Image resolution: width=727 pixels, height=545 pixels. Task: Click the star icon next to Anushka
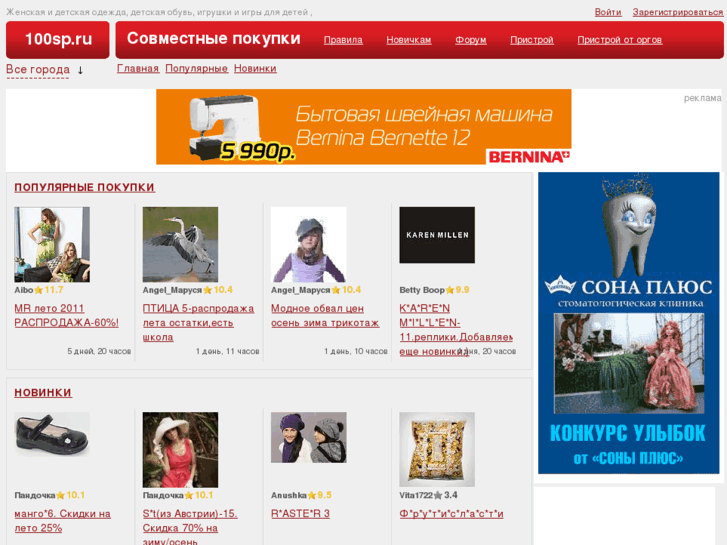[312, 496]
